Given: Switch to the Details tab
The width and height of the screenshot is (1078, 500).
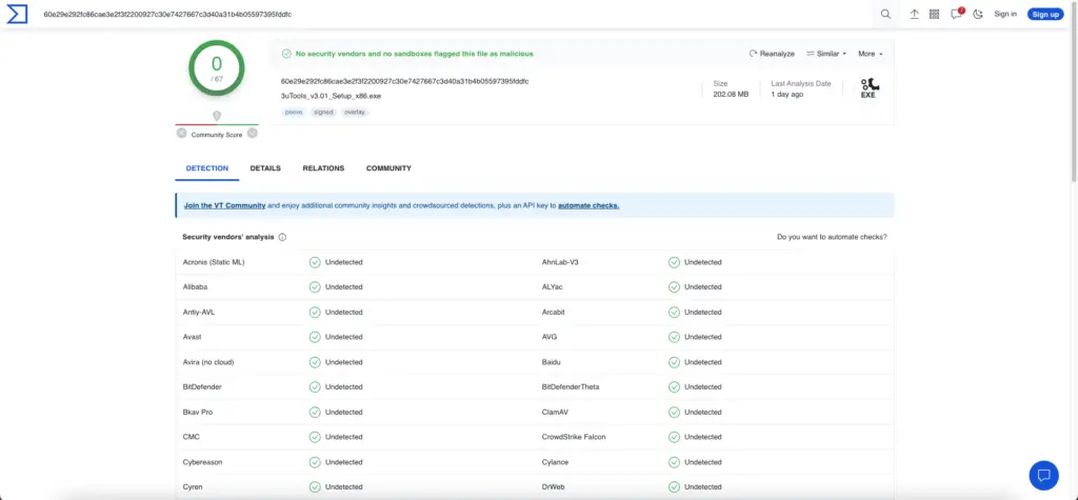Looking at the screenshot, I should coord(265,169).
